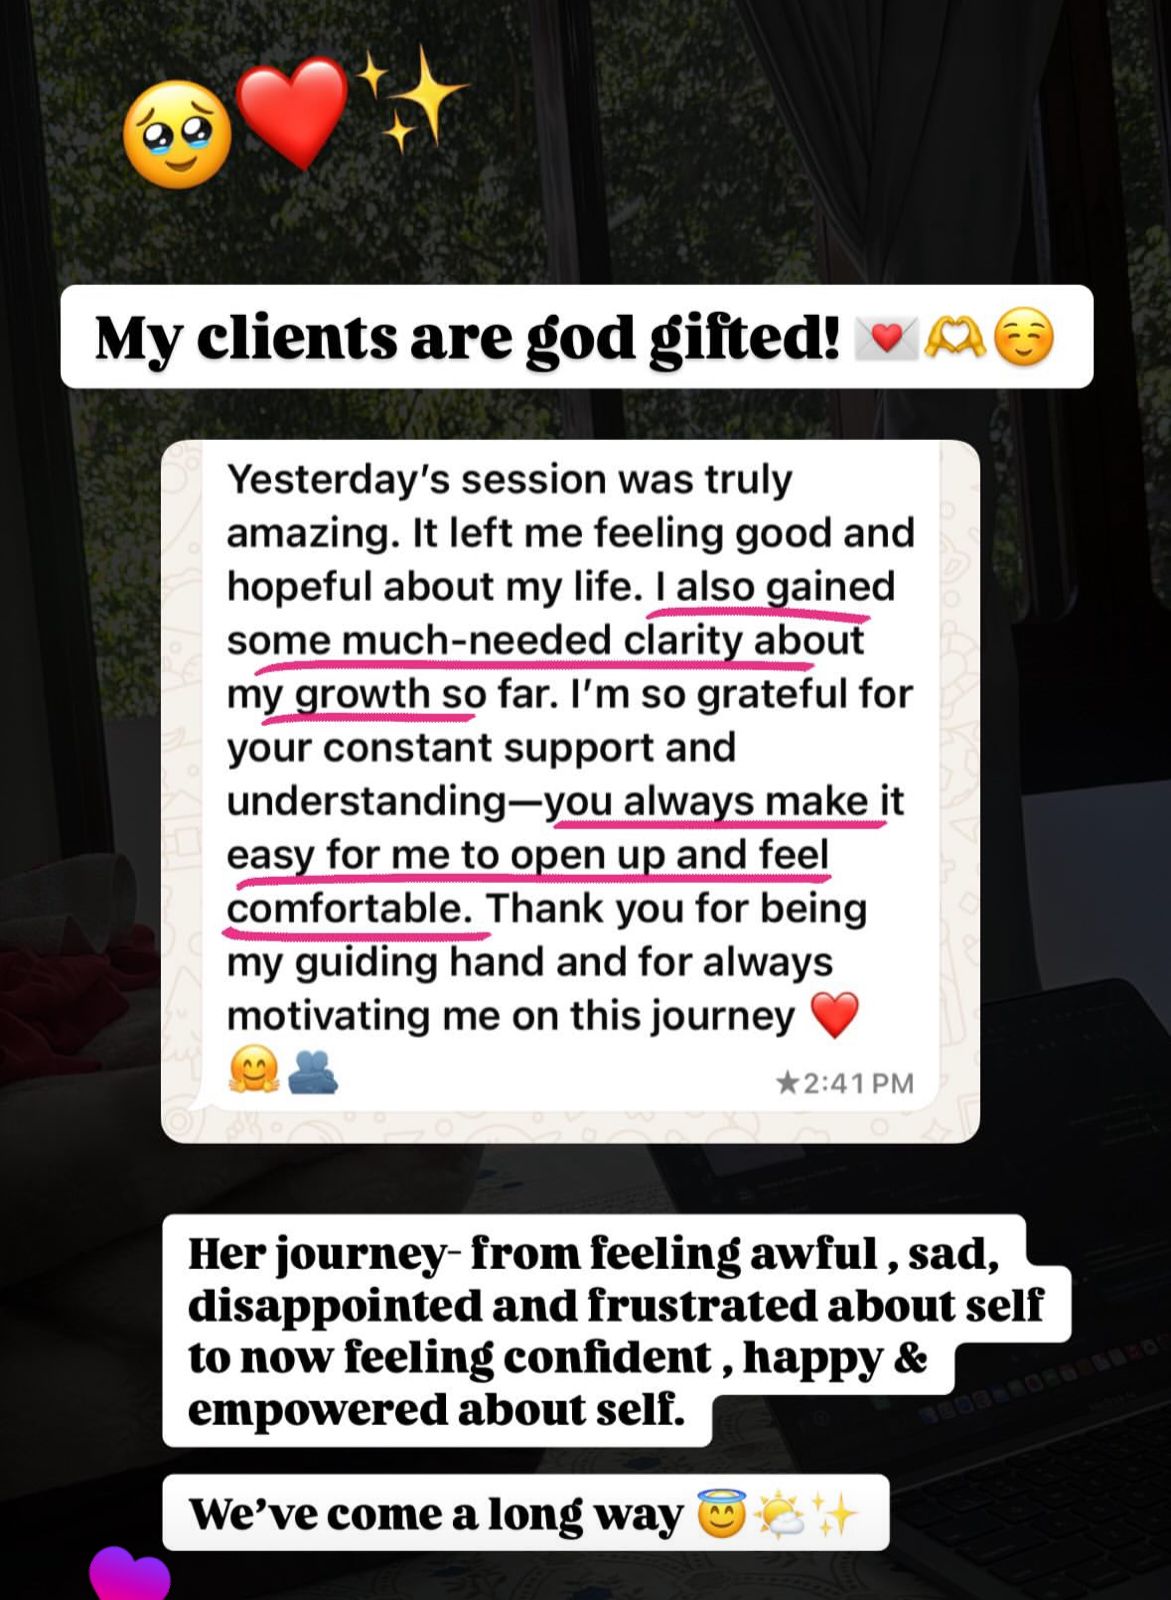
Task: Select the 'Her journey' text block
Action: click(x=616, y=1330)
